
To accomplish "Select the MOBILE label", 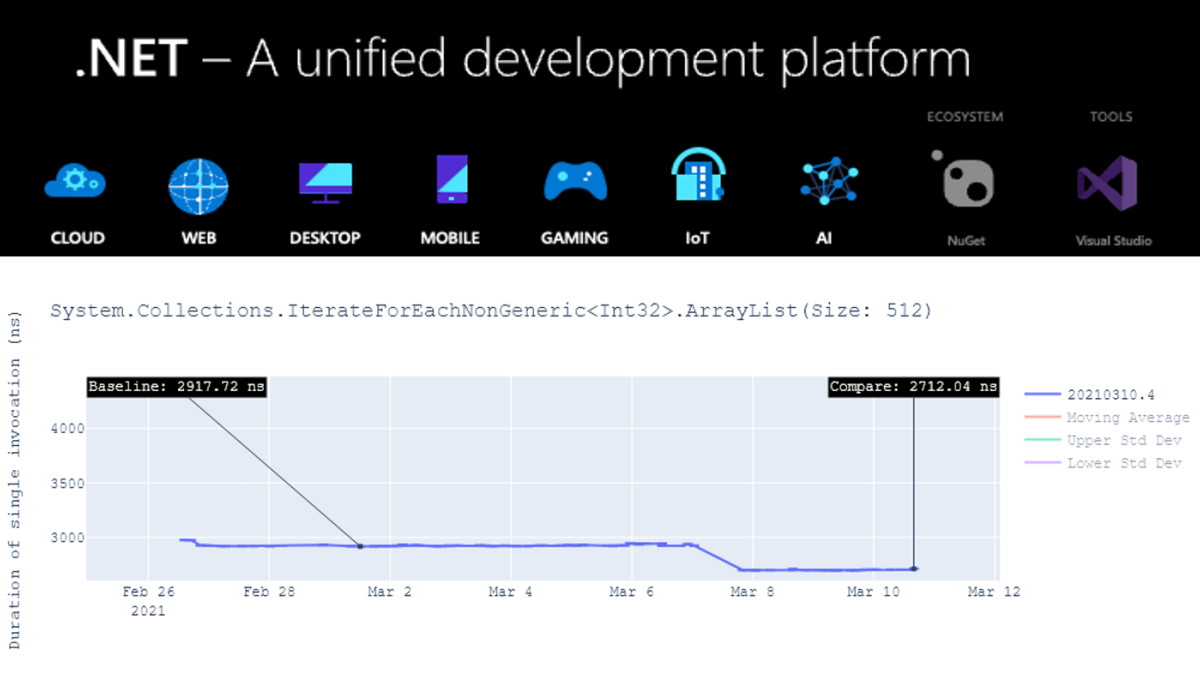I will click(450, 238).
